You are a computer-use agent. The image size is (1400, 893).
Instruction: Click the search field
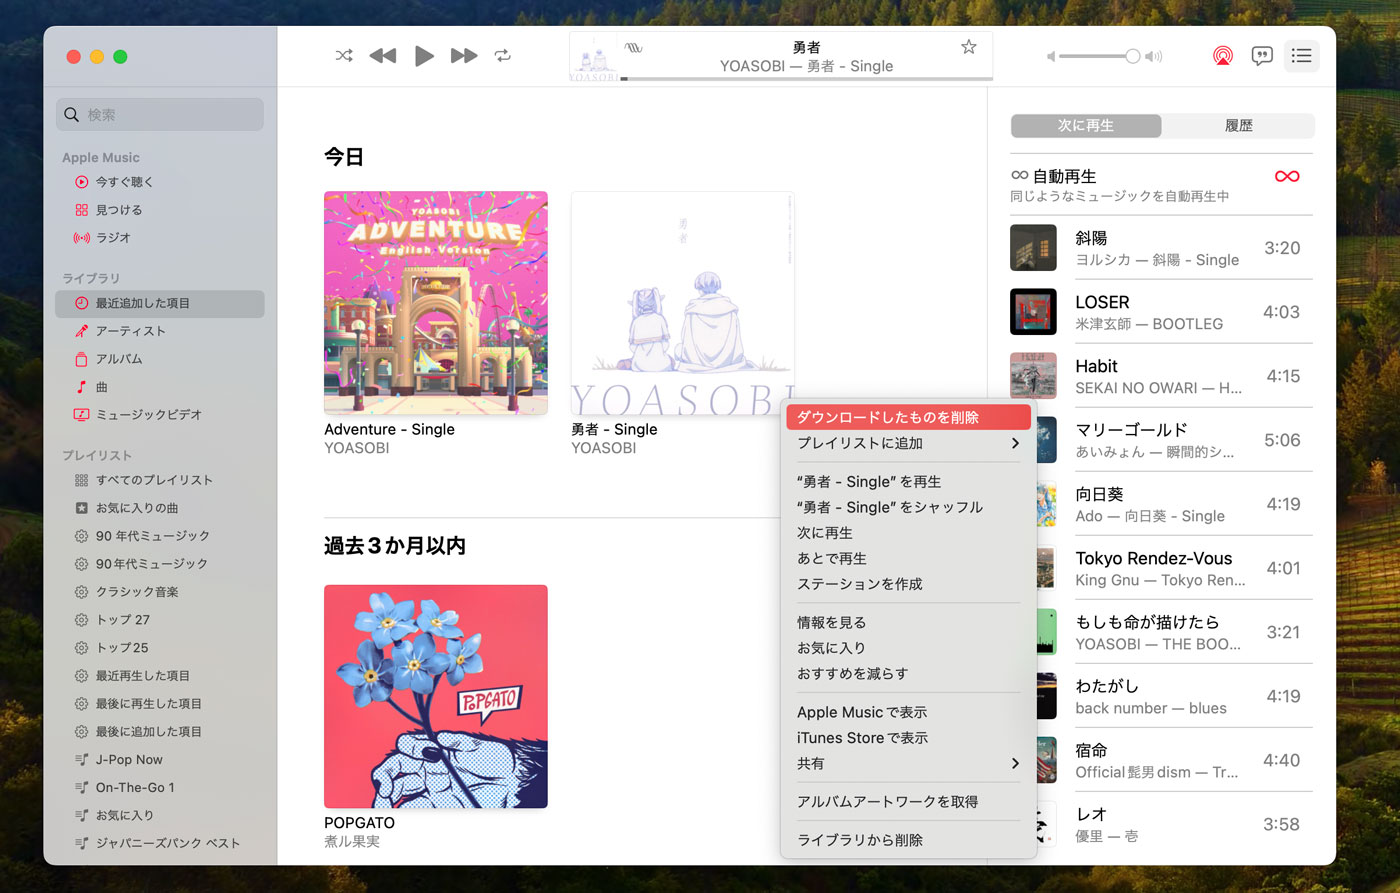point(160,114)
